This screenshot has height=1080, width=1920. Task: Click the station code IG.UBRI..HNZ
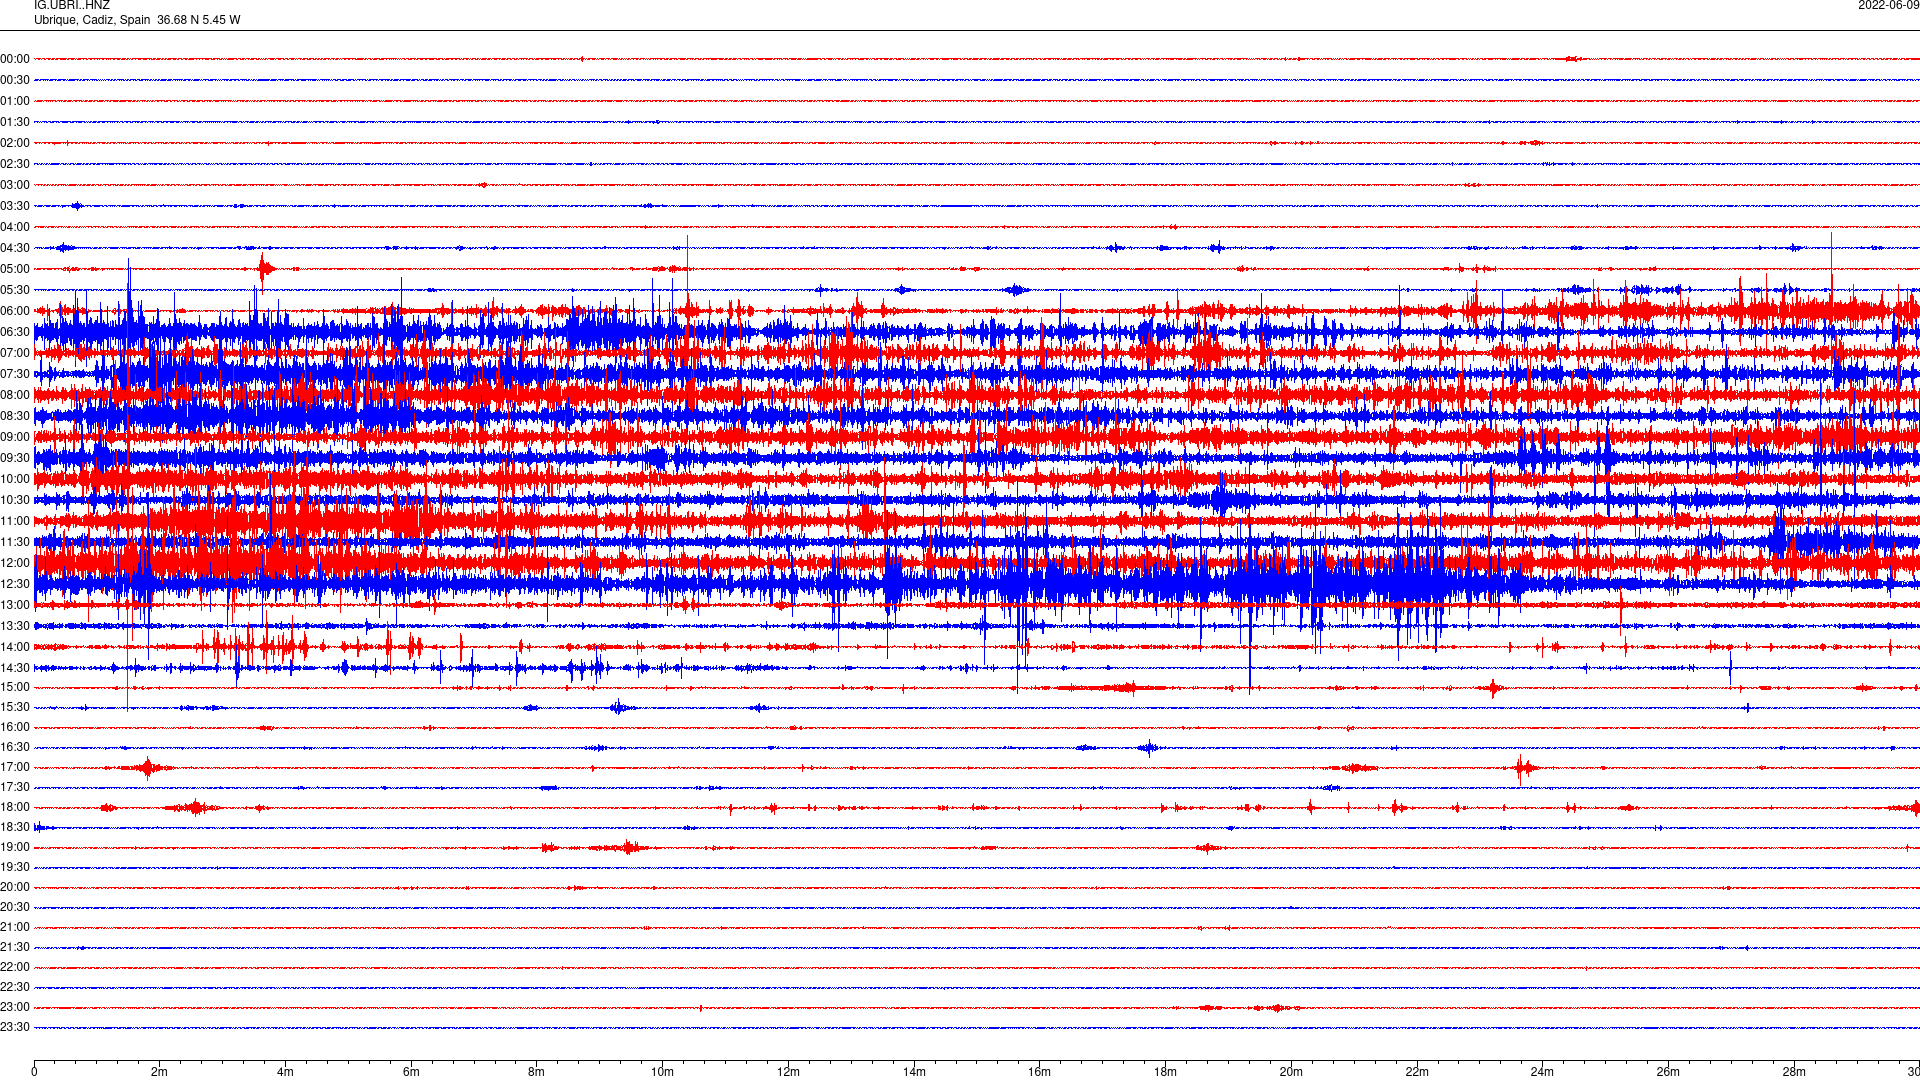(x=72, y=6)
